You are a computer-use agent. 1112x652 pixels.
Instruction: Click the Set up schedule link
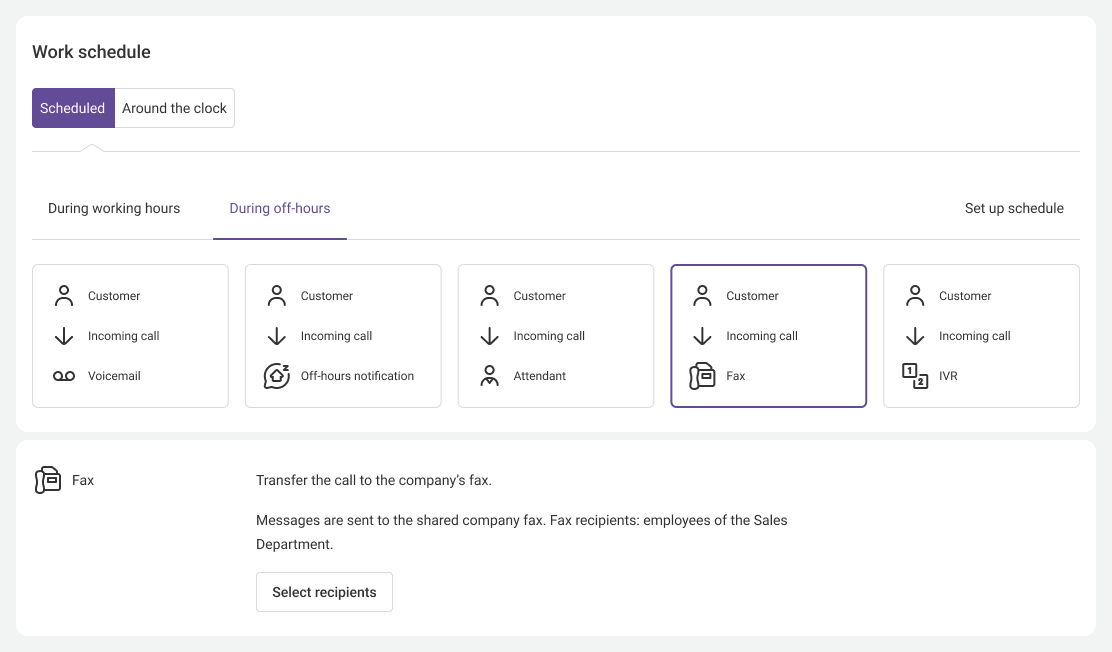pos(1014,209)
